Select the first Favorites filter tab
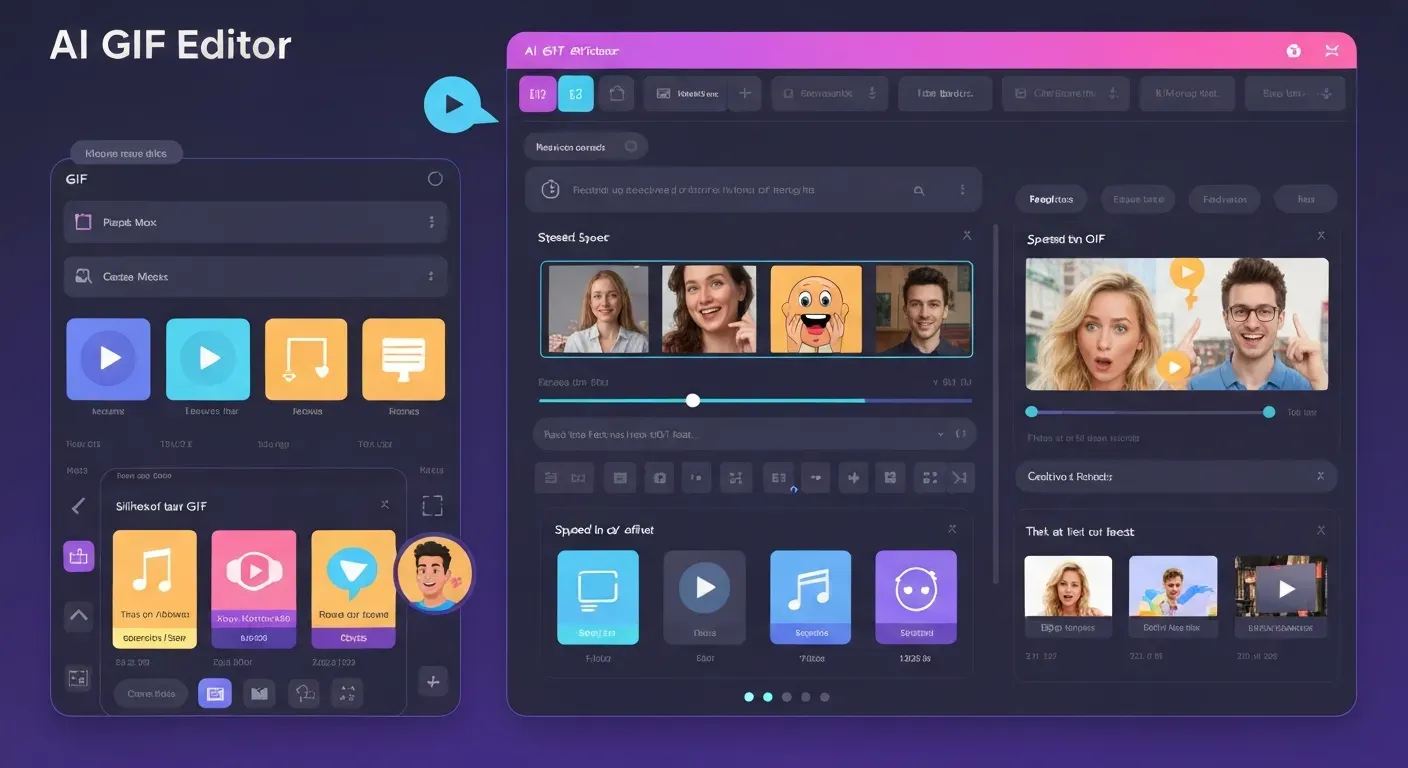Image resolution: width=1408 pixels, height=768 pixels. pos(1051,199)
